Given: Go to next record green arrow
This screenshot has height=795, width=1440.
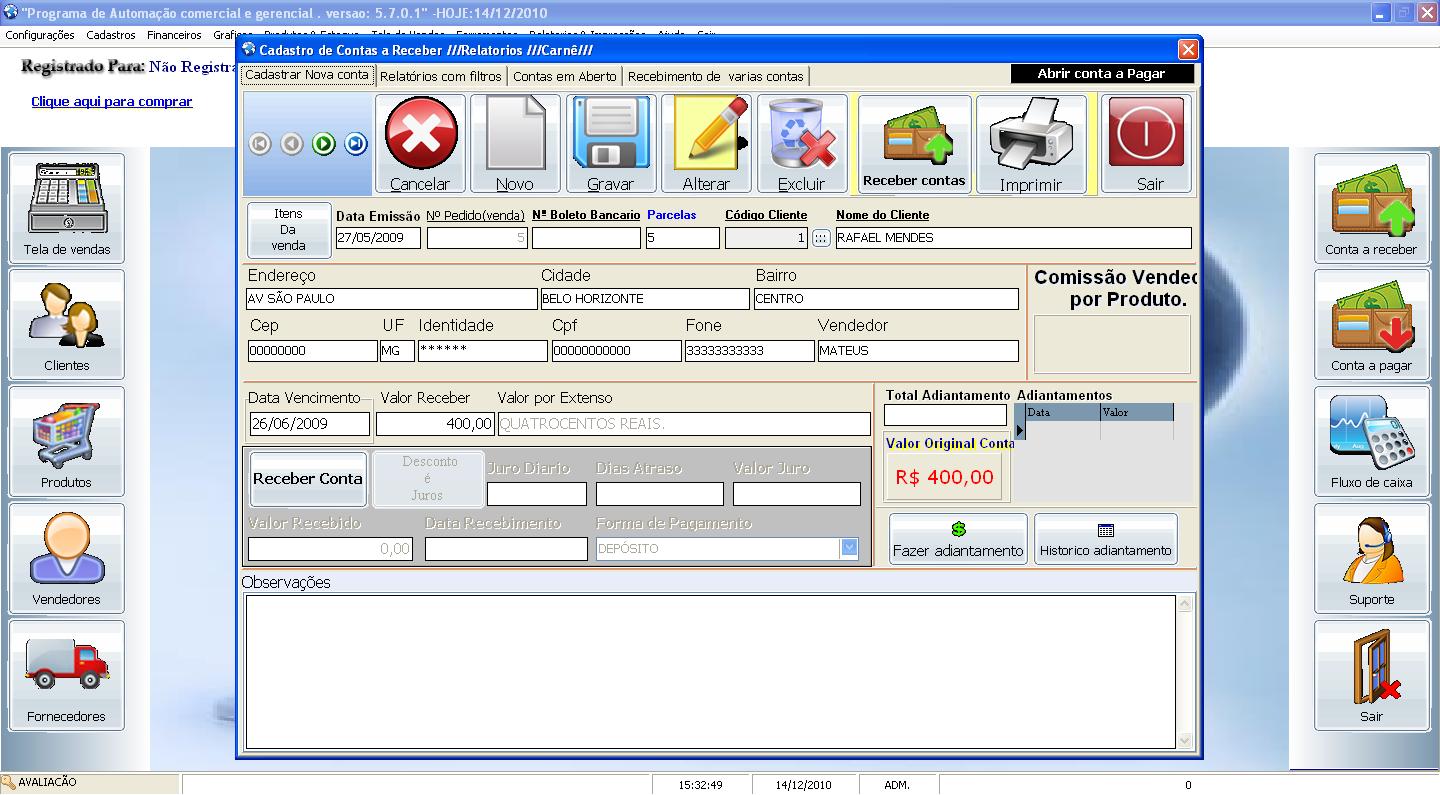Looking at the screenshot, I should [x=323, y=144].
